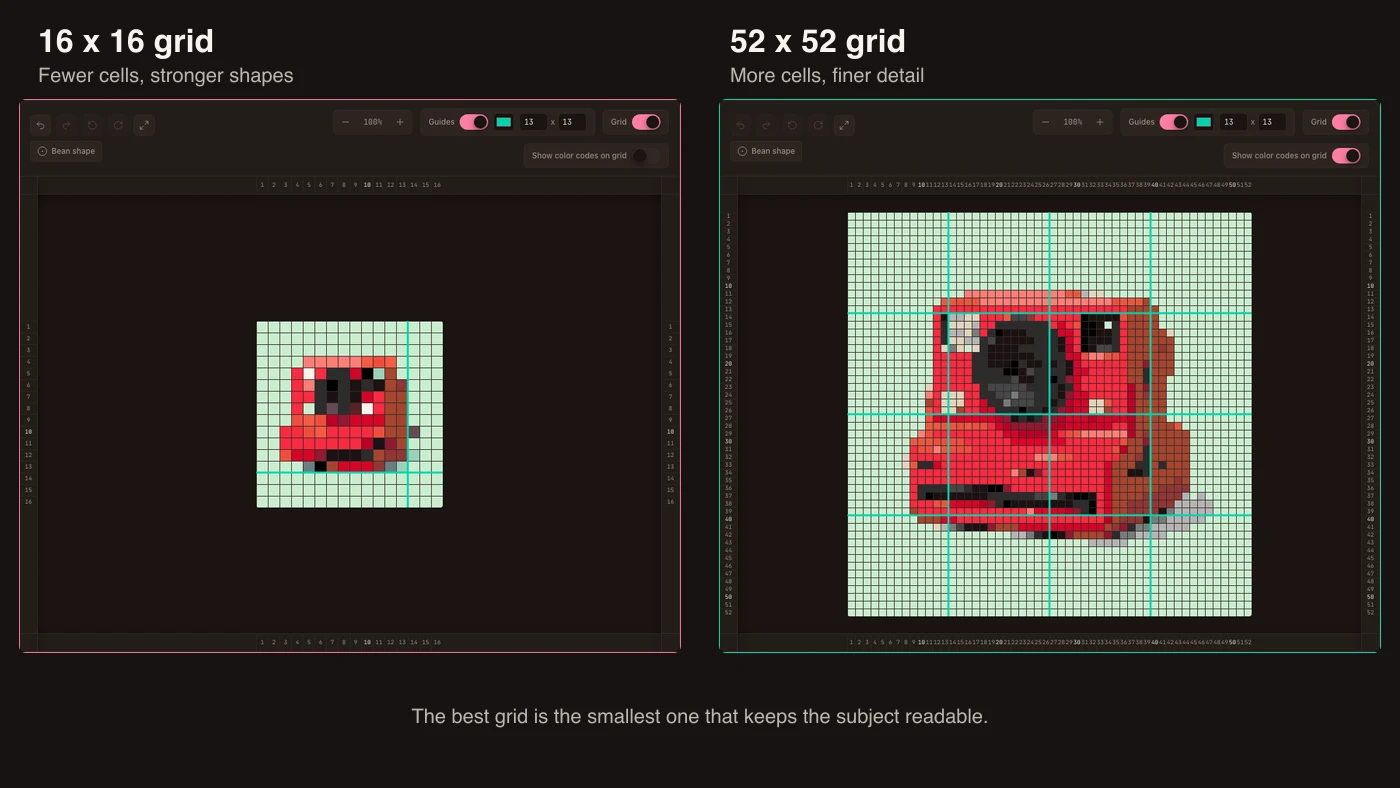Viewport: 1400px width, 788px height.
Task: Zoom out with minus in the 52 x 52 panel
Action: [1046, 122]
